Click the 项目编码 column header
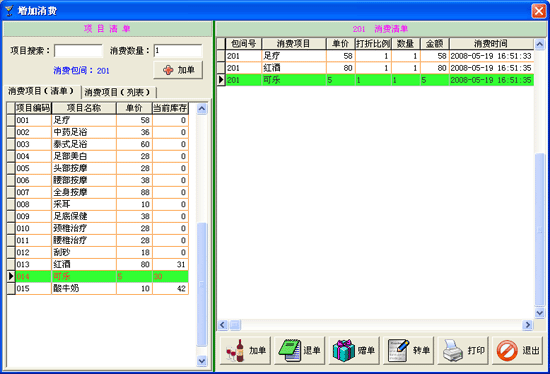550x374 pixels. click(33, 108)
